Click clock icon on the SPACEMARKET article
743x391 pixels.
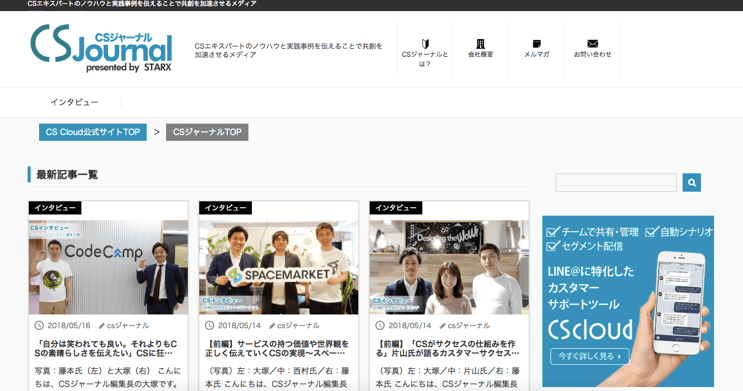(209, 326)
